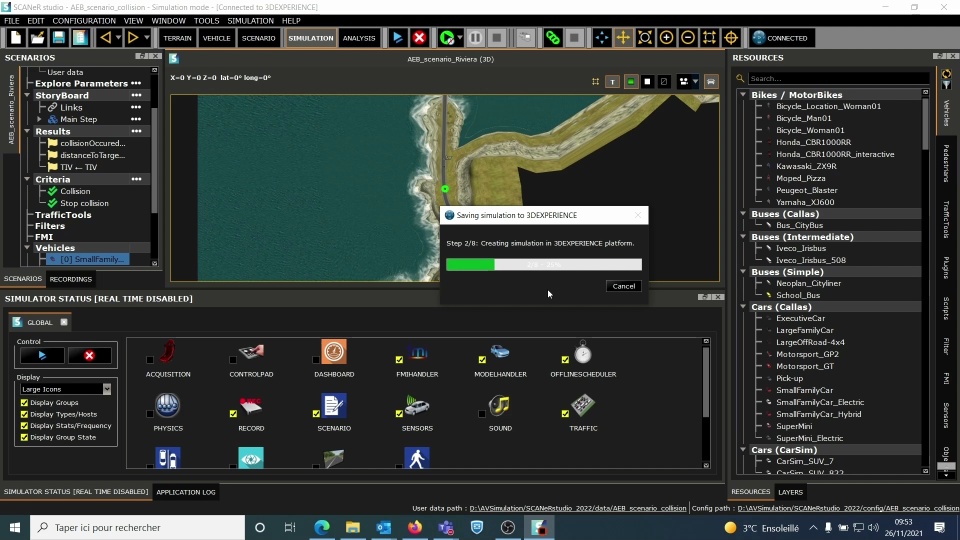This screenshot has width=960, height=540.
Task: Click the save floppy disk icon
Action: pos(58,38)
